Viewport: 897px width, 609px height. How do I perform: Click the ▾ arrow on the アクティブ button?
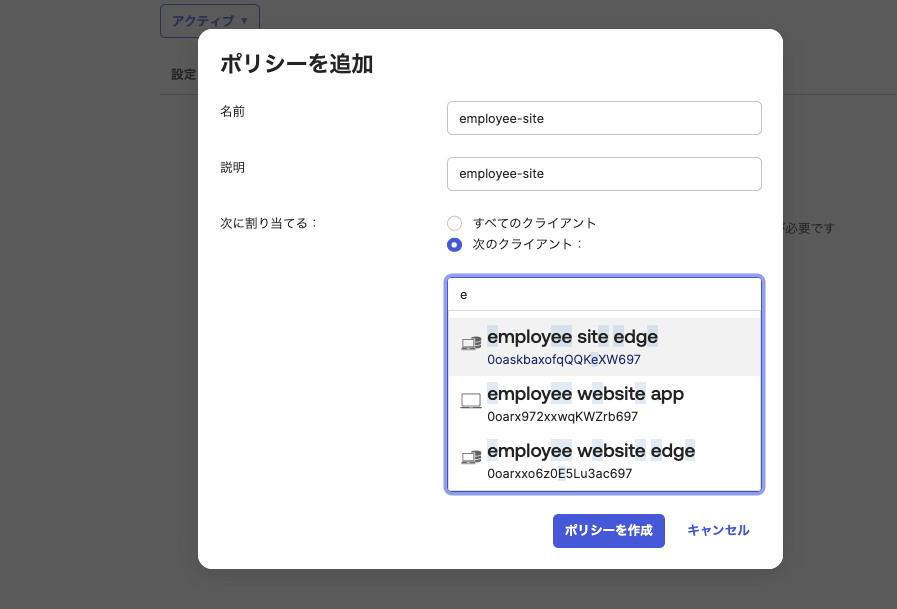point(246,20)
